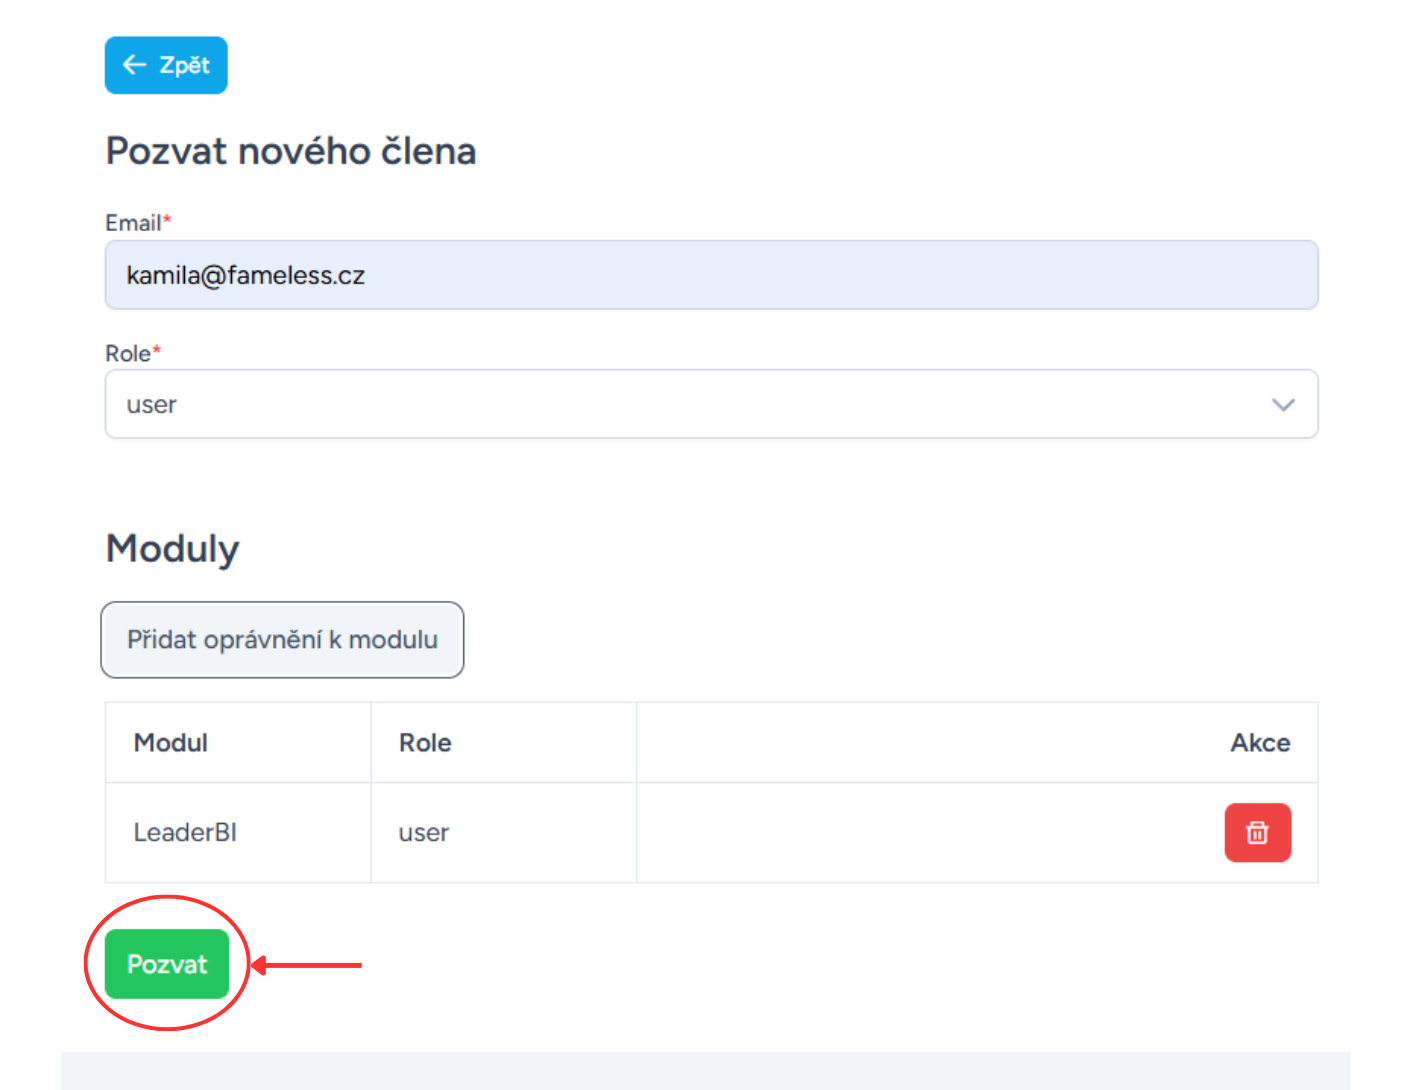Screen dimensions: 1412x1090
Task: Click the green Pozvat invite button
Action: [167, 964]
